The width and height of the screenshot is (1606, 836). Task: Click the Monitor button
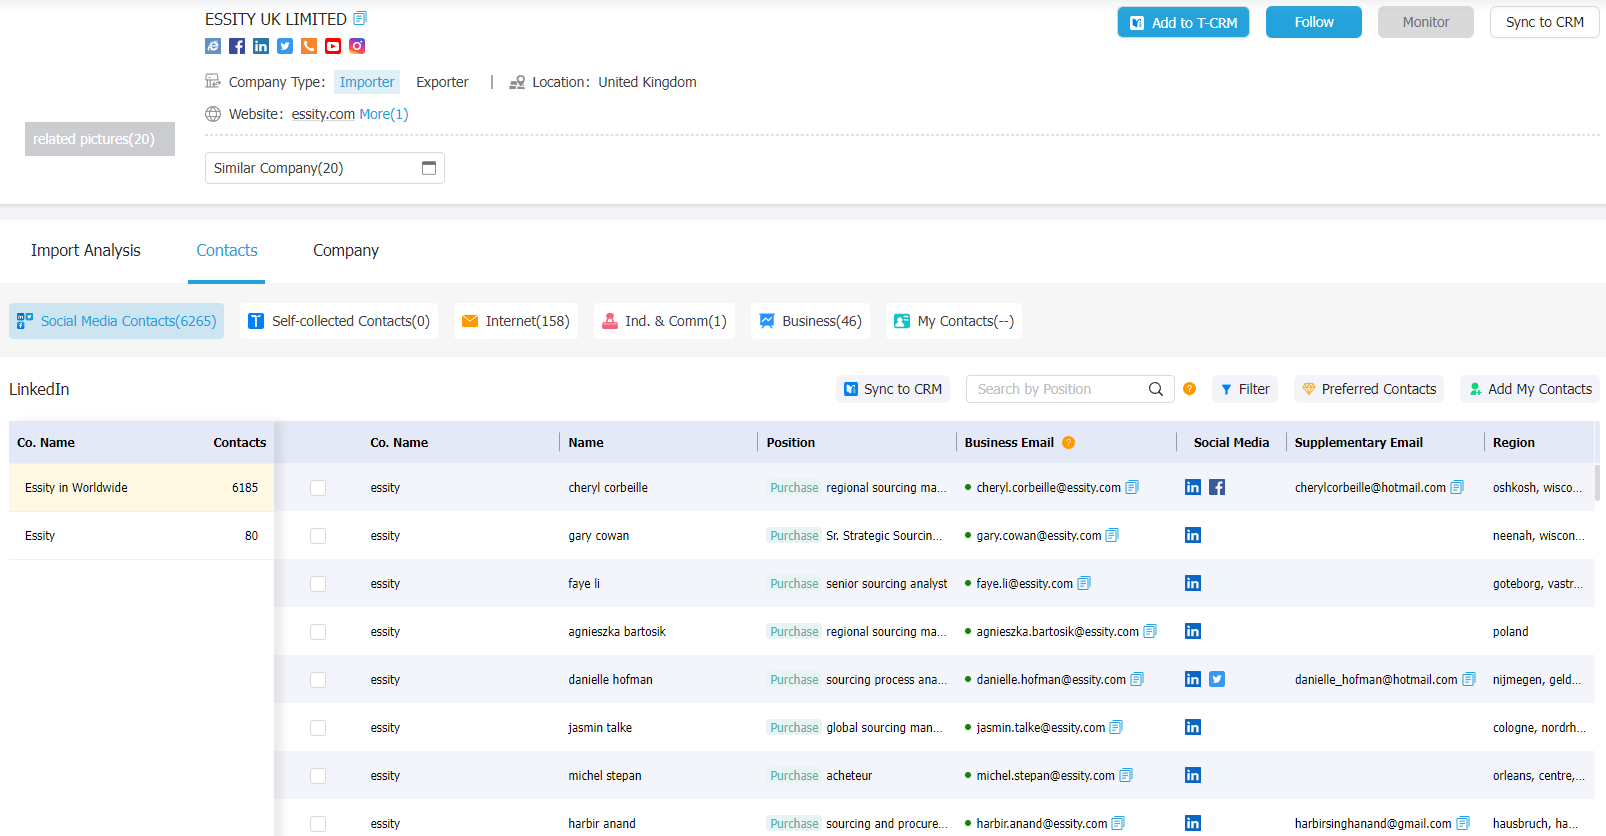1426,22
